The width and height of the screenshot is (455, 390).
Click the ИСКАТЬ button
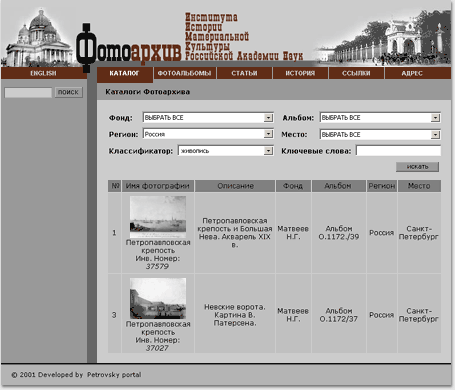[417, 167]
